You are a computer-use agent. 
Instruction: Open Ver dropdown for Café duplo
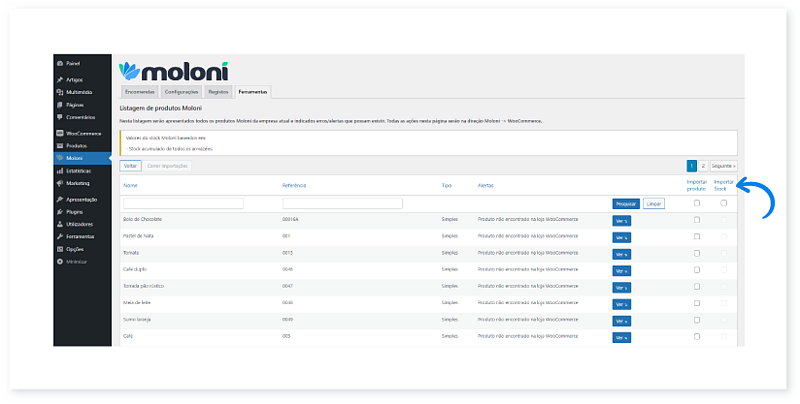(621, 271)
